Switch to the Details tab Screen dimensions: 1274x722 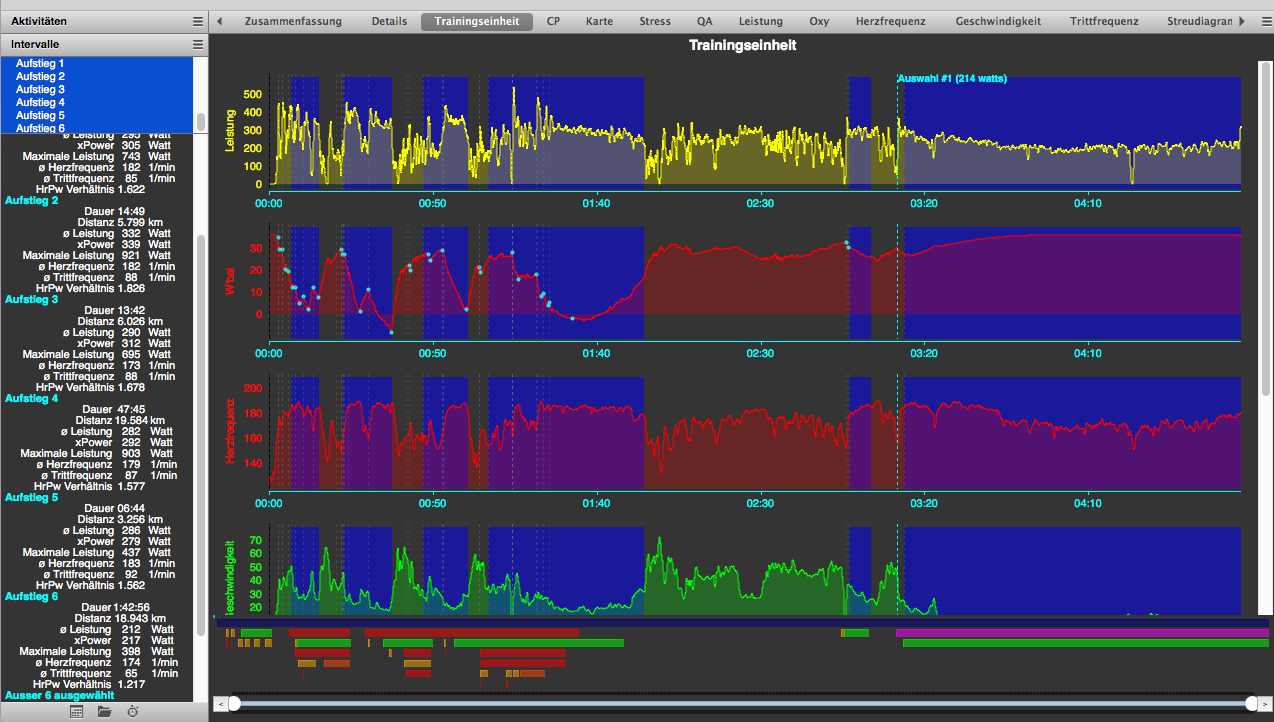(x=389, y=21)
